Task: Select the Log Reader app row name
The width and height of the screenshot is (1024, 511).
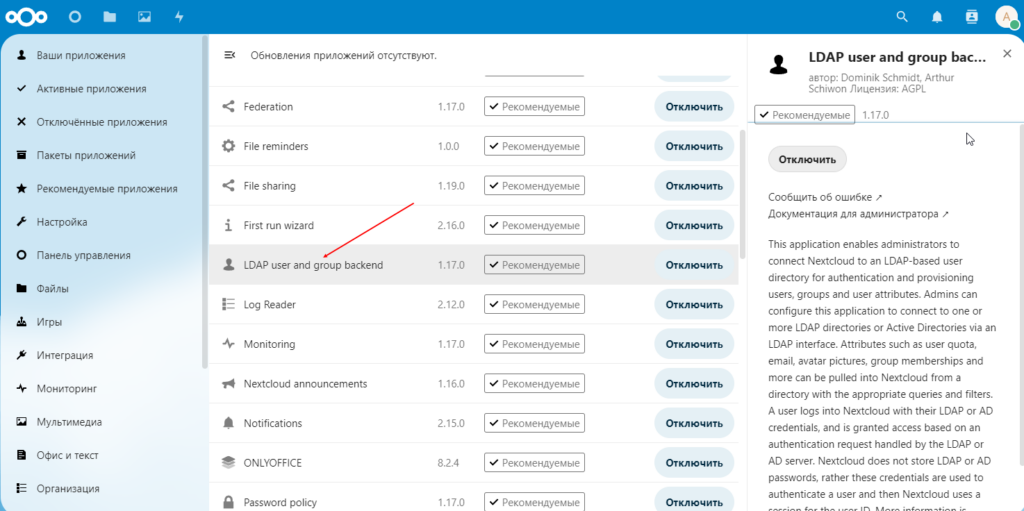Action: pyautogui.click(x=270, y=305)
